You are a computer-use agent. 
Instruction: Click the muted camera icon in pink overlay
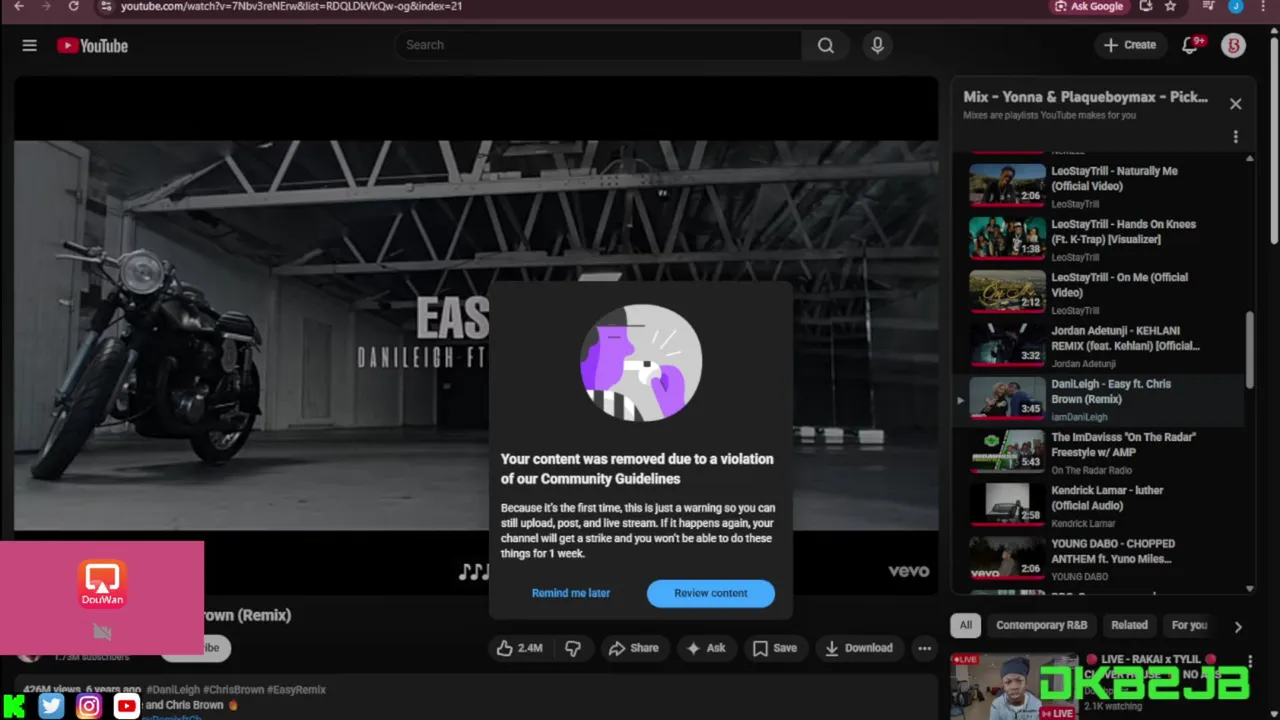102,631
